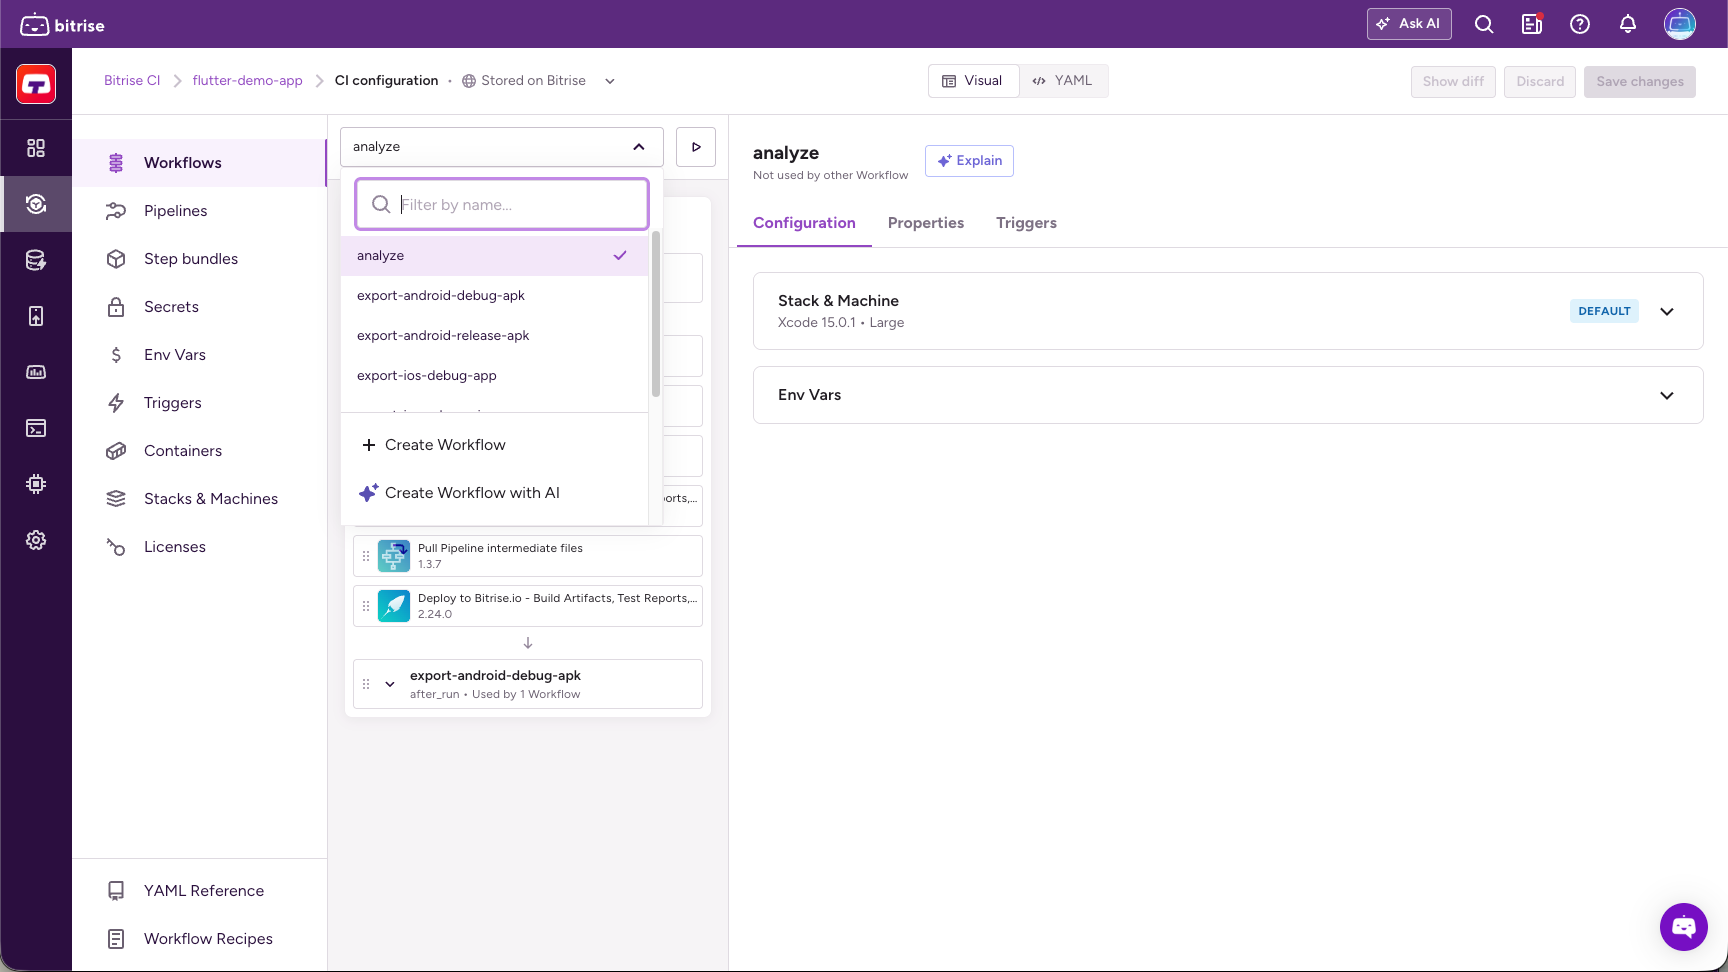Image resolution: width=1728 pixels, height=972 pixels.
Task: Select the CI hexagon icon in left rail
Action: click(36, 204)
